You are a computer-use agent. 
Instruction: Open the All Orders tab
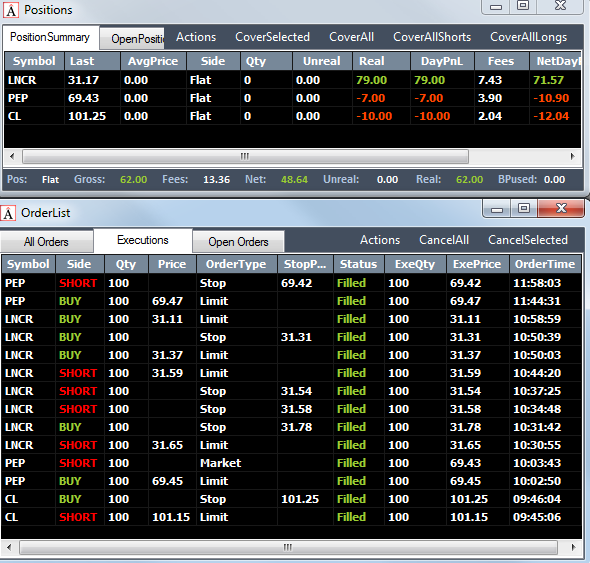click(x=46, y=242)
